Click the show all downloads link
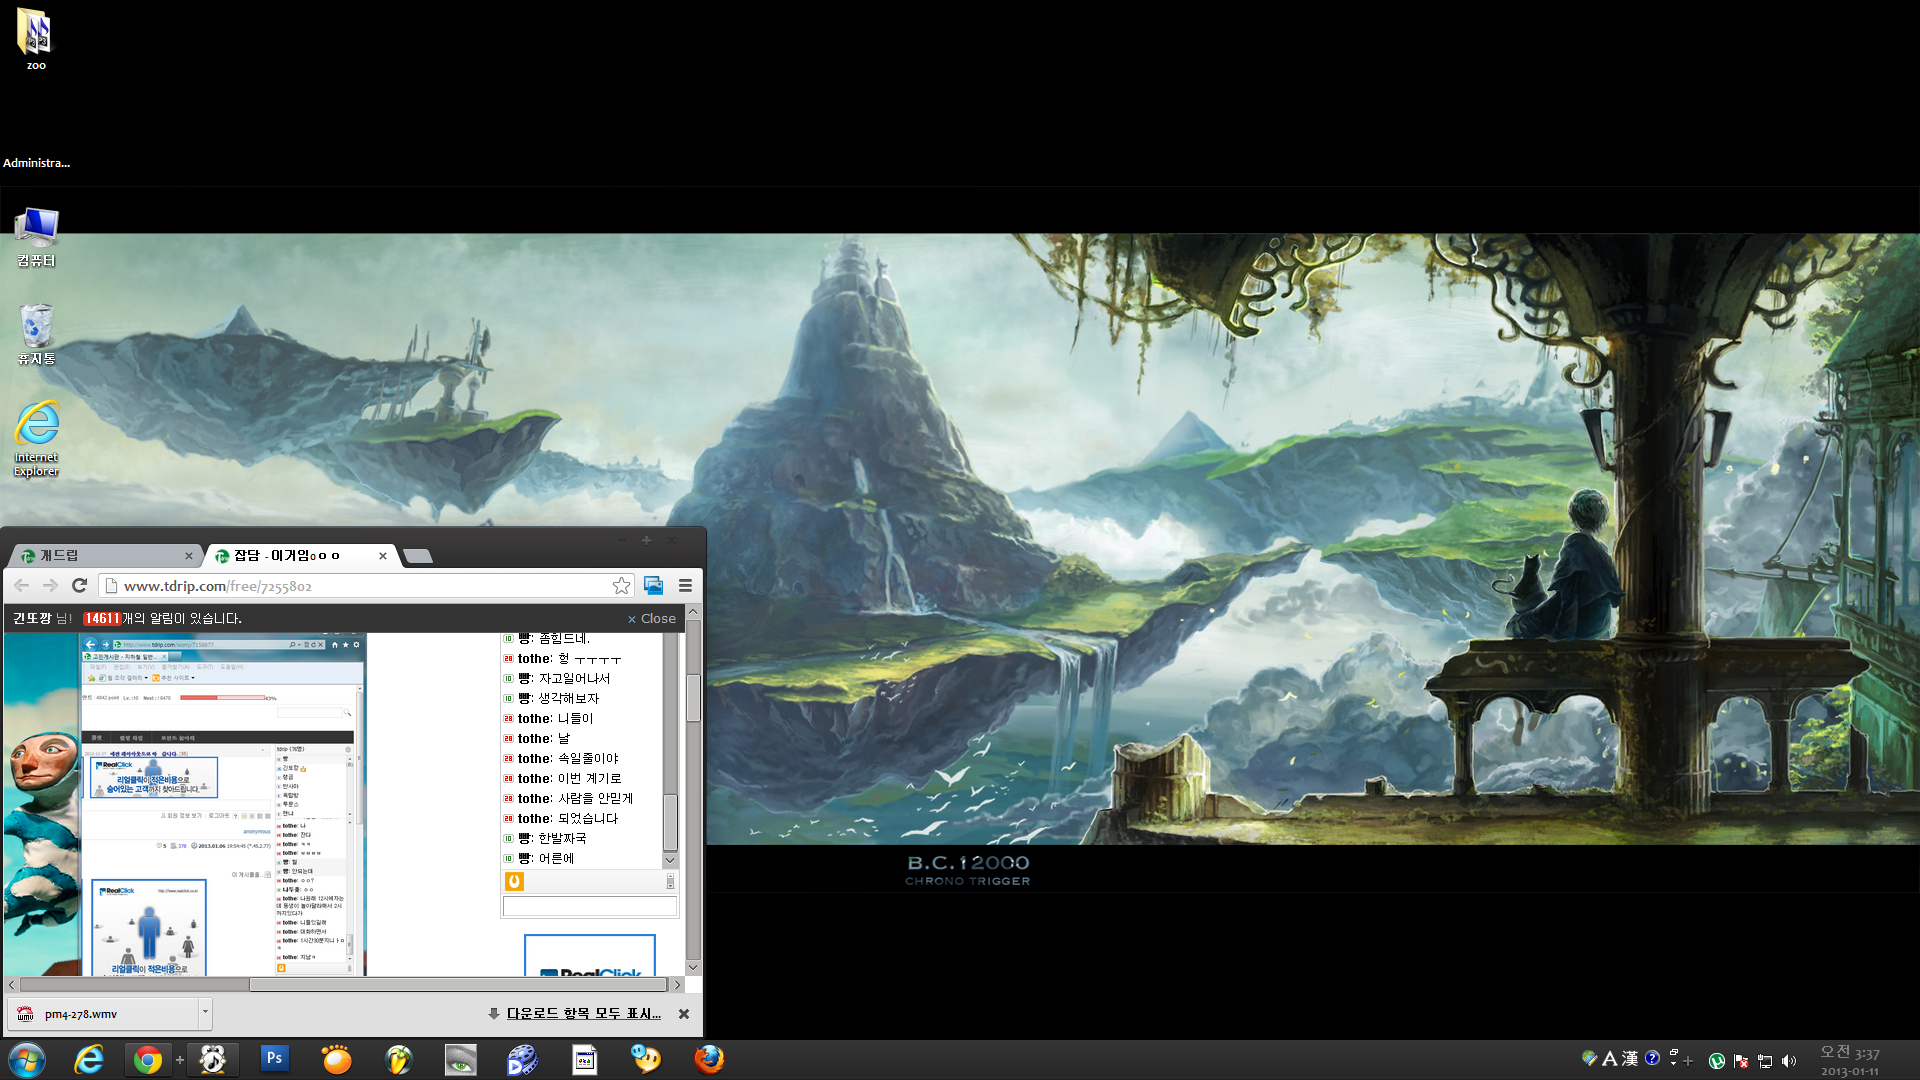This screenshot has height=1080, width=1920. click(x=582, y=1013)
